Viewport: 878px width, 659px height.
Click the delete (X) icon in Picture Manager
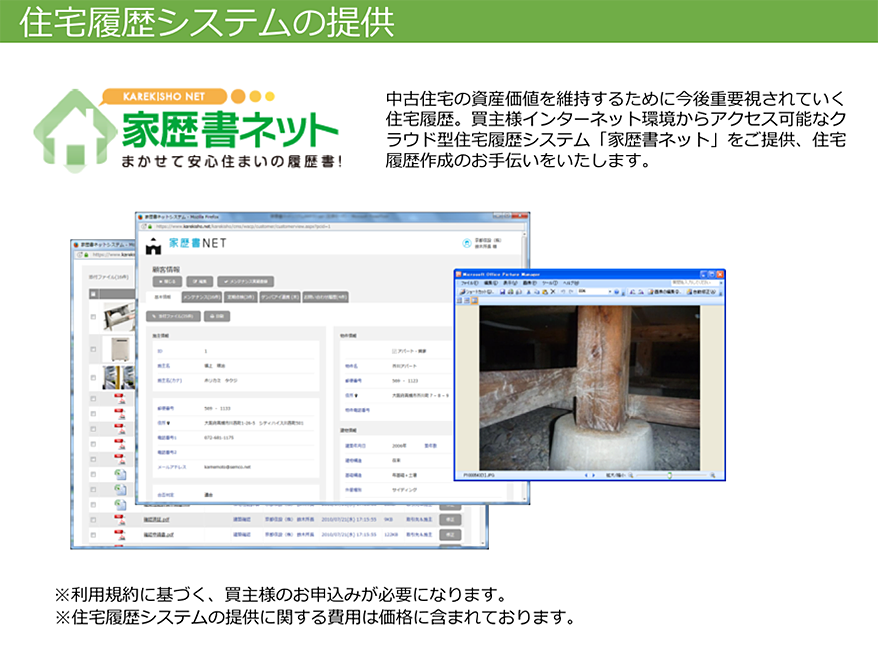tap(553, 293)
